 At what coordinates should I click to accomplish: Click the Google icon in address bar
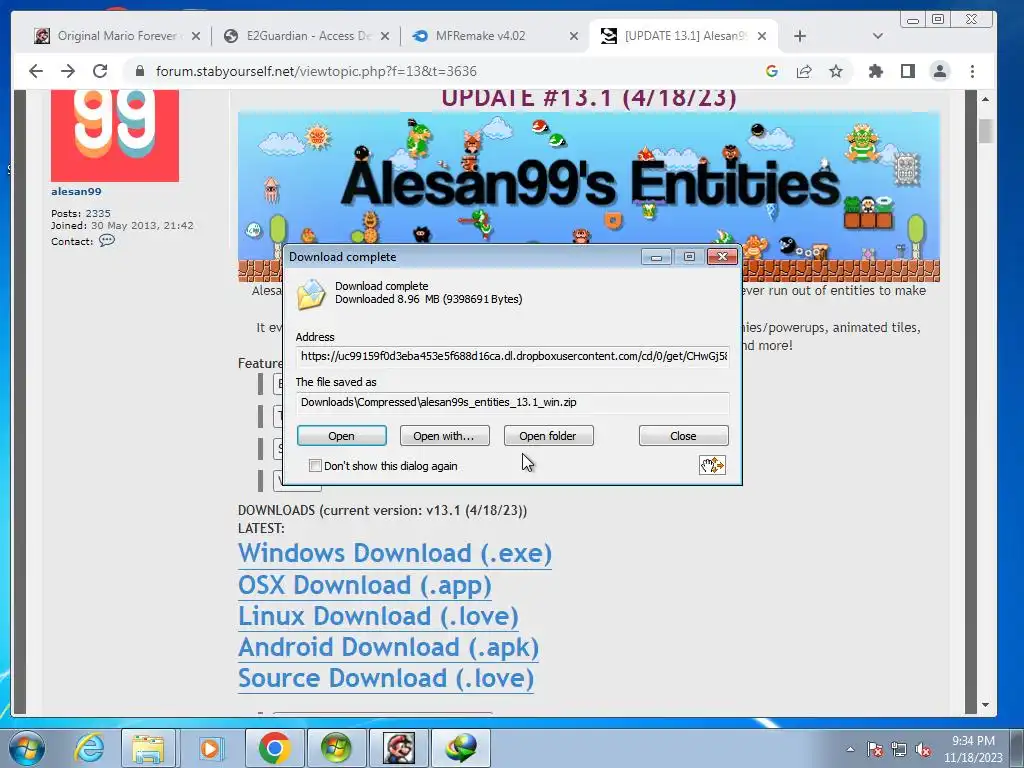pos(771,71)
